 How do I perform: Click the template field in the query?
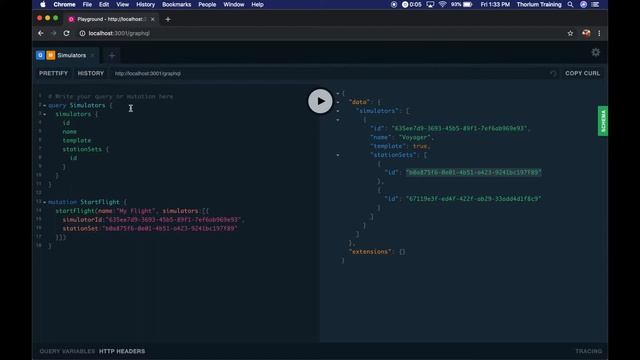77,140
